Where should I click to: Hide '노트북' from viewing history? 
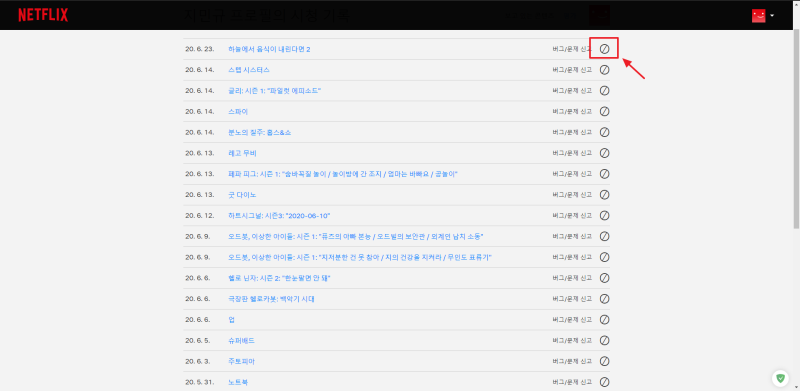click(604, 382)
